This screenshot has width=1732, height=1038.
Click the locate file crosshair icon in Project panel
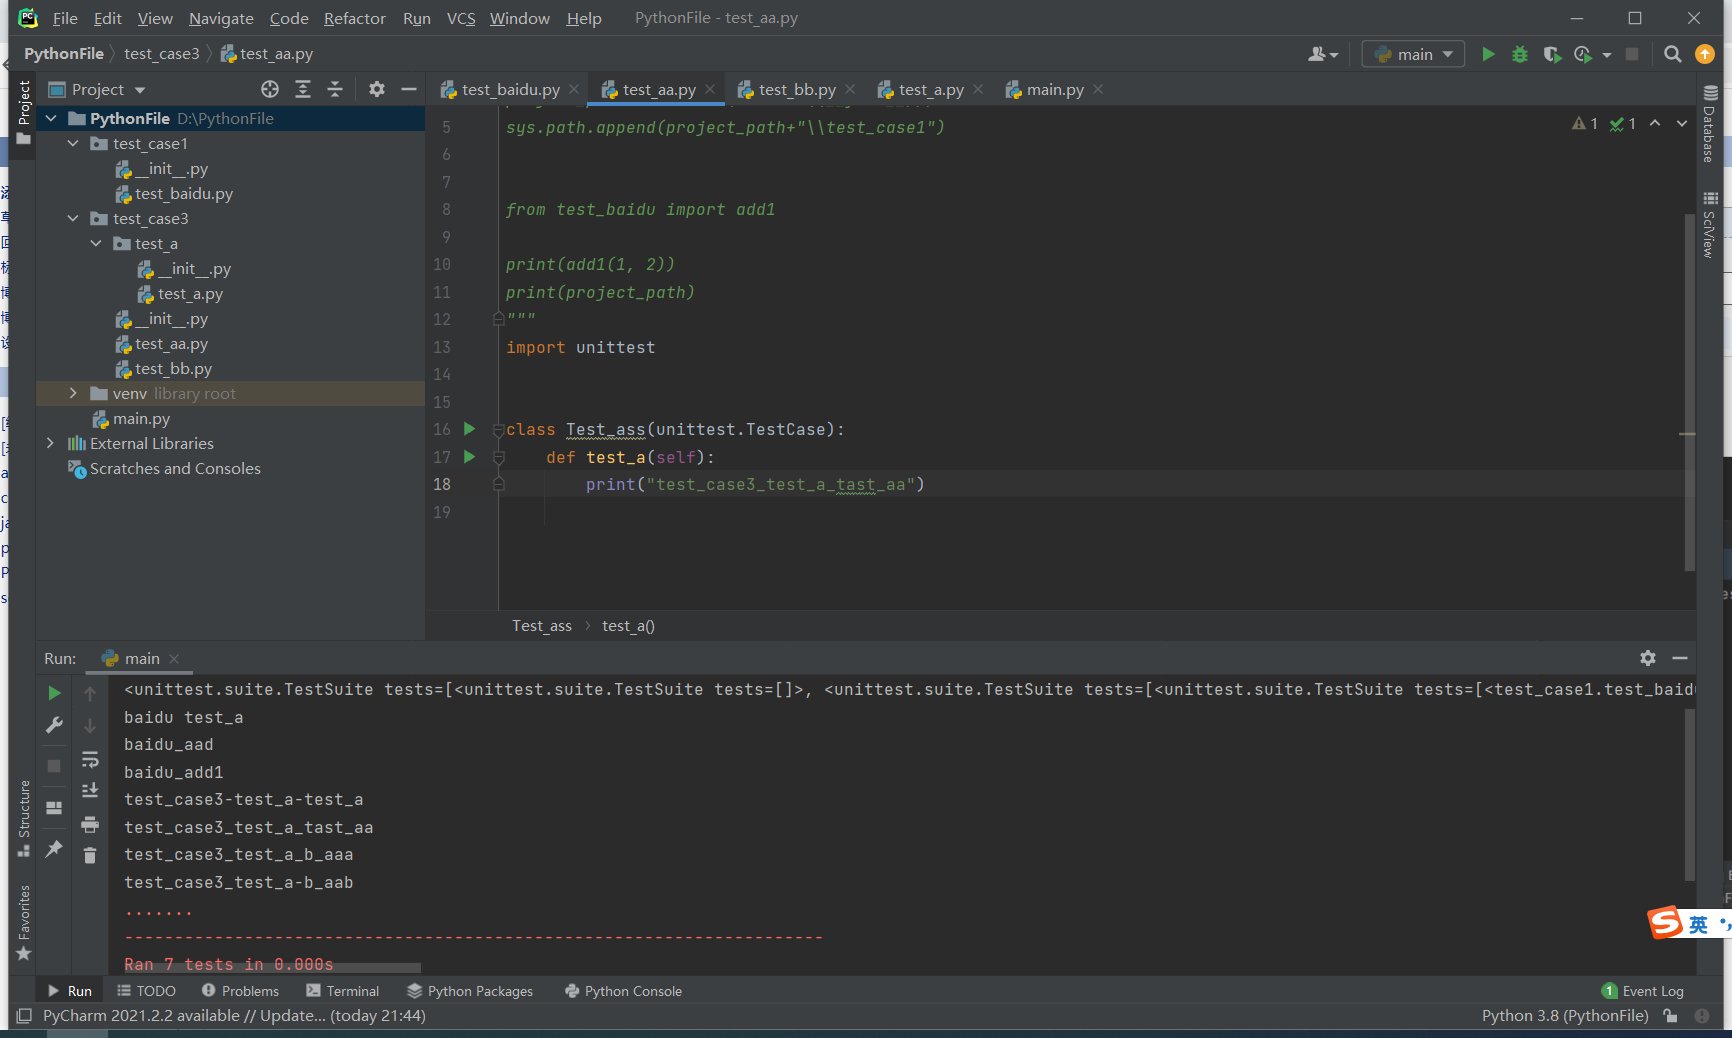tap(270, 89)
